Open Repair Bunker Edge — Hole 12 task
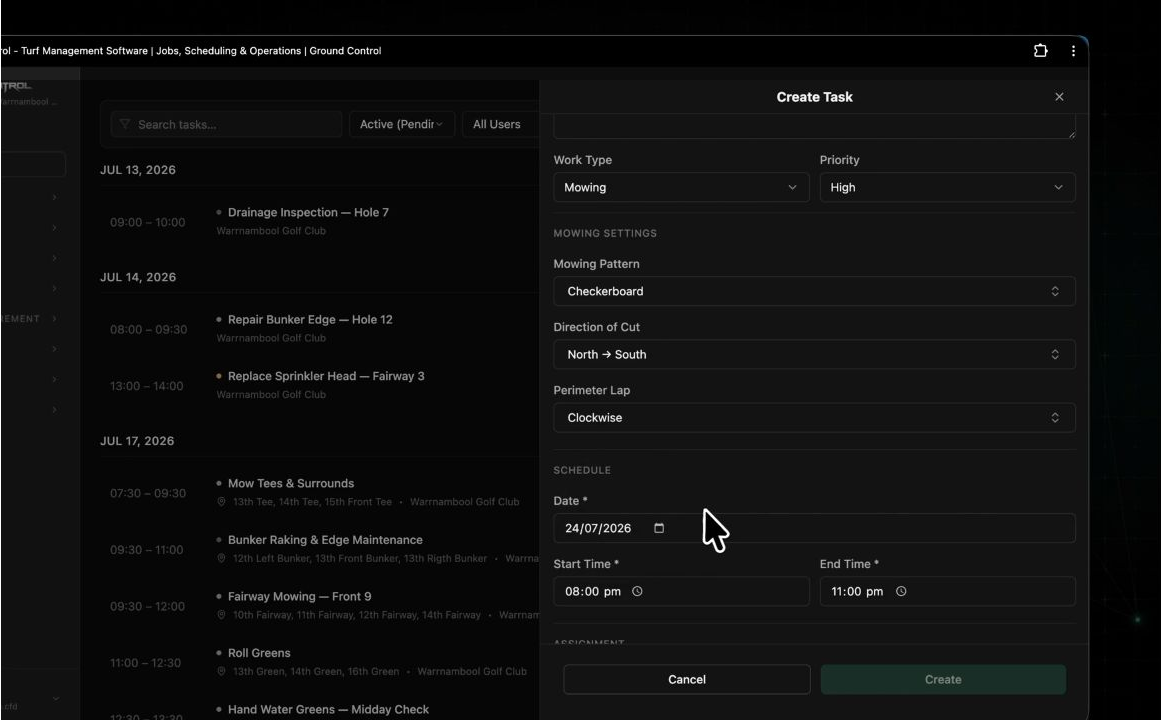Screen dimensions: 1161x720 click(x=310, y=320)
